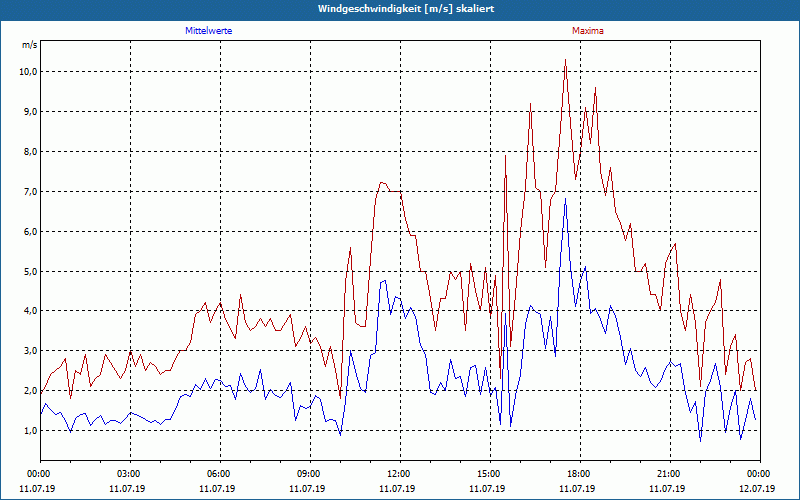Screen dimensions: 800x500
Task: Select the 3,0 y-axis value
Action: coord(30,351)
